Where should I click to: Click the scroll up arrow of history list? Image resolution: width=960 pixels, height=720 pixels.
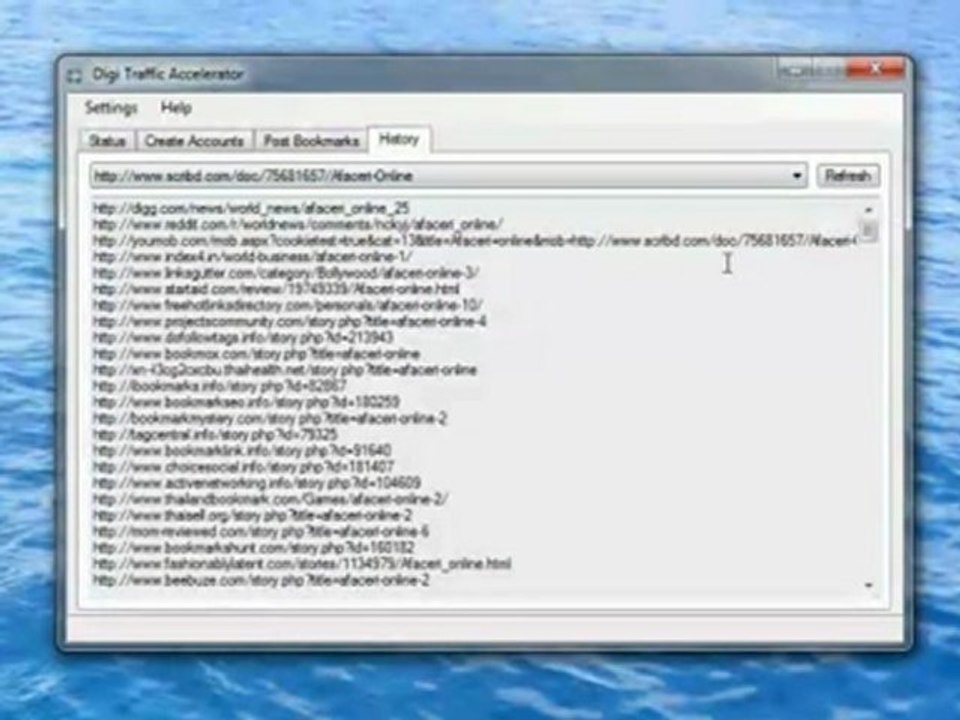pos(868,209)
